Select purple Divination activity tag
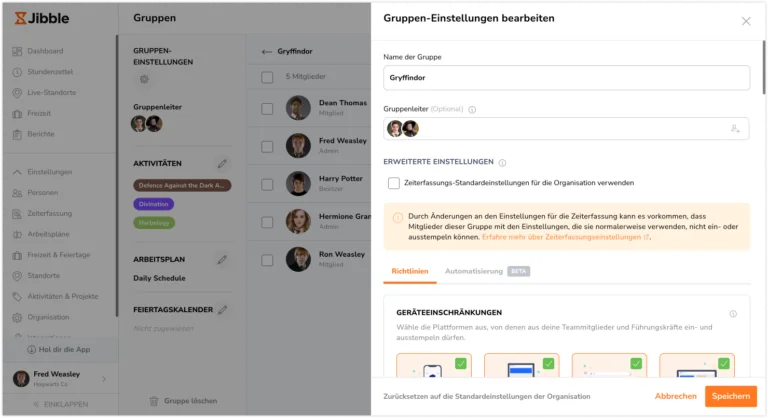 point(153,204)
